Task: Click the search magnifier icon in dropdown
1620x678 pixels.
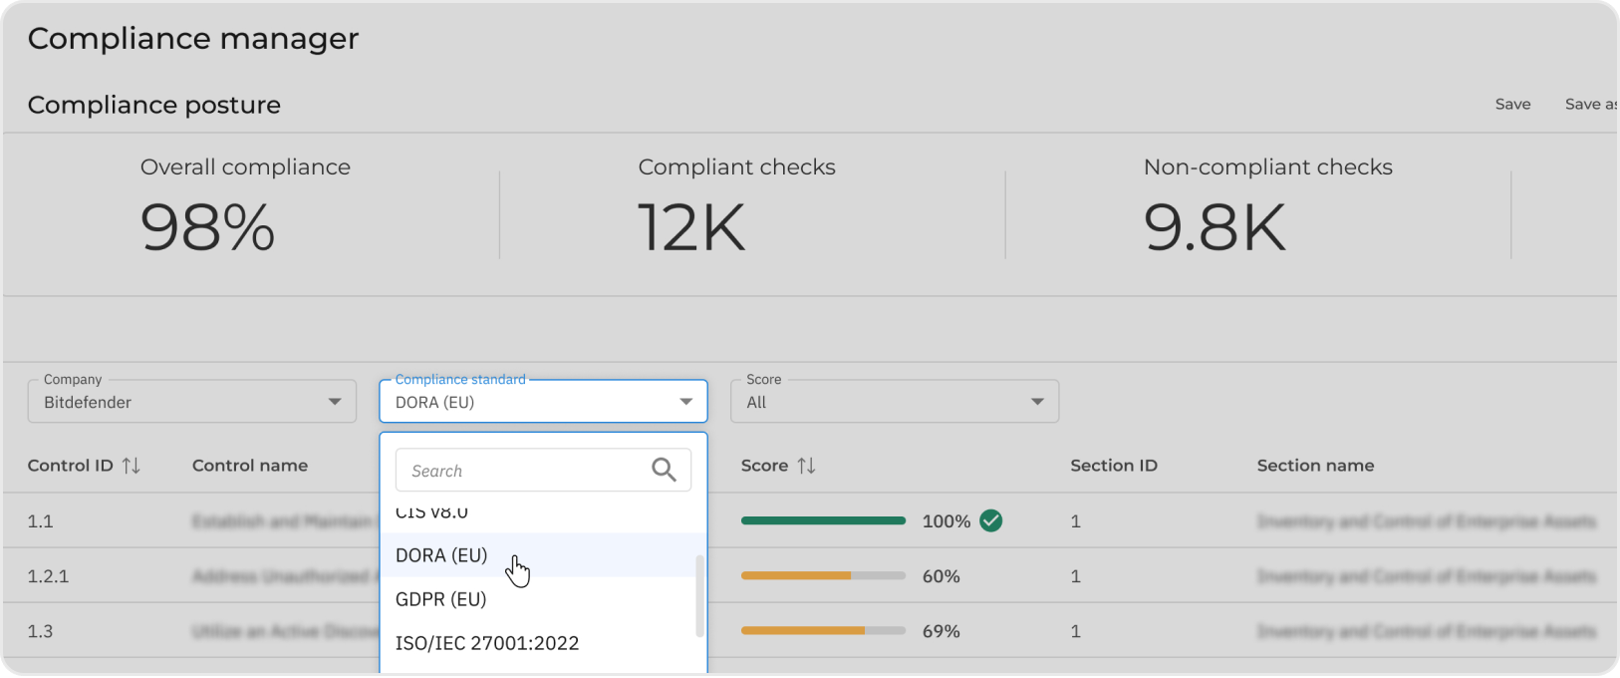Action: [x=664, y=470]
